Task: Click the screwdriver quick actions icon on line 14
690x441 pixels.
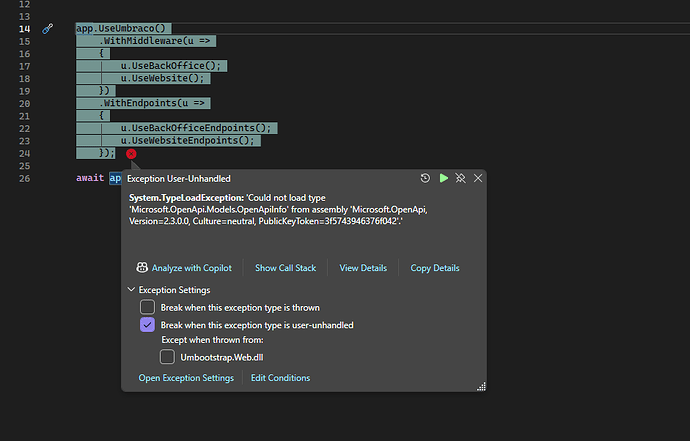Action: pos(47,29)
